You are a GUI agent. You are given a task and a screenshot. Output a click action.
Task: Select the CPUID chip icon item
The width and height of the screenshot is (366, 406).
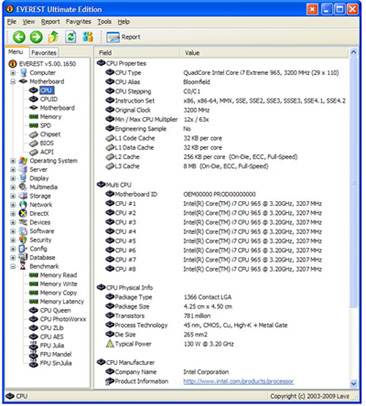pos(33,99)
